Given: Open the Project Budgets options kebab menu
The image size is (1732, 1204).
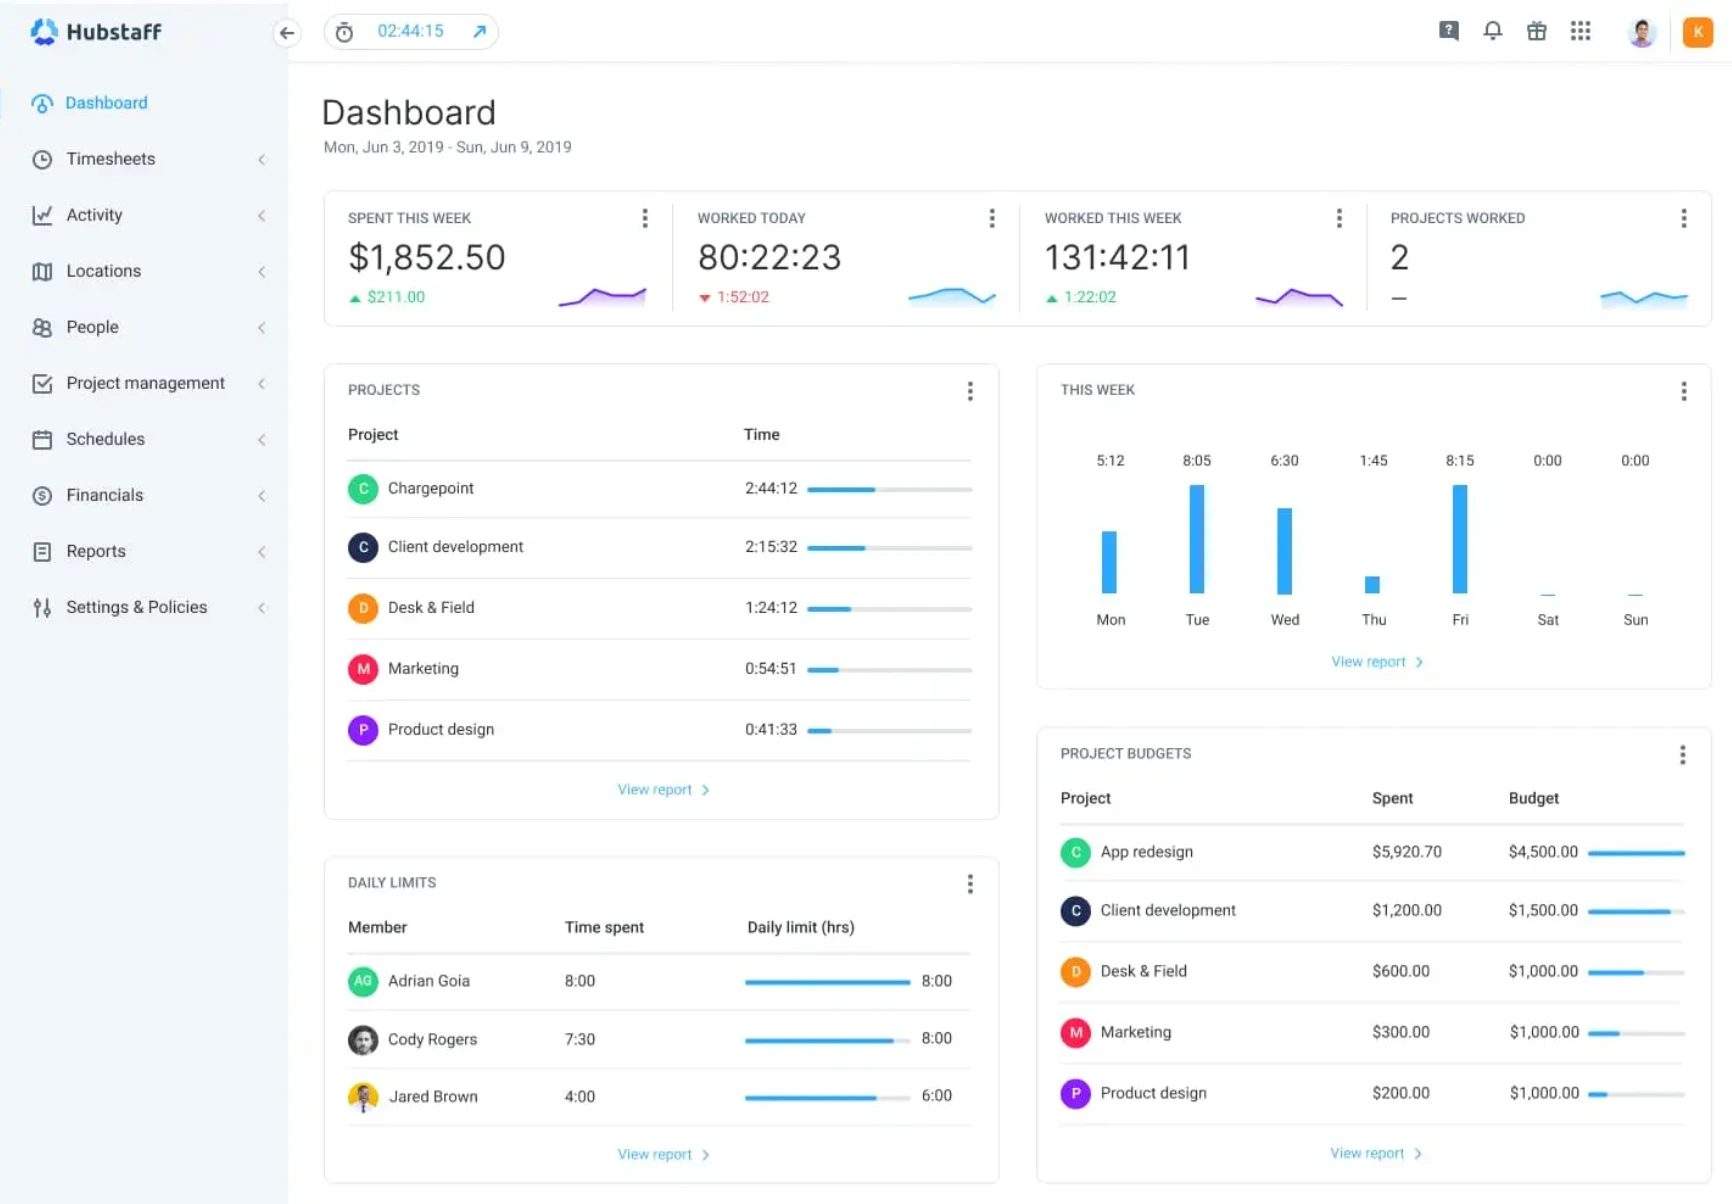Looking at the screenshot, I should pyautogui.click(x=1684, y=755).
